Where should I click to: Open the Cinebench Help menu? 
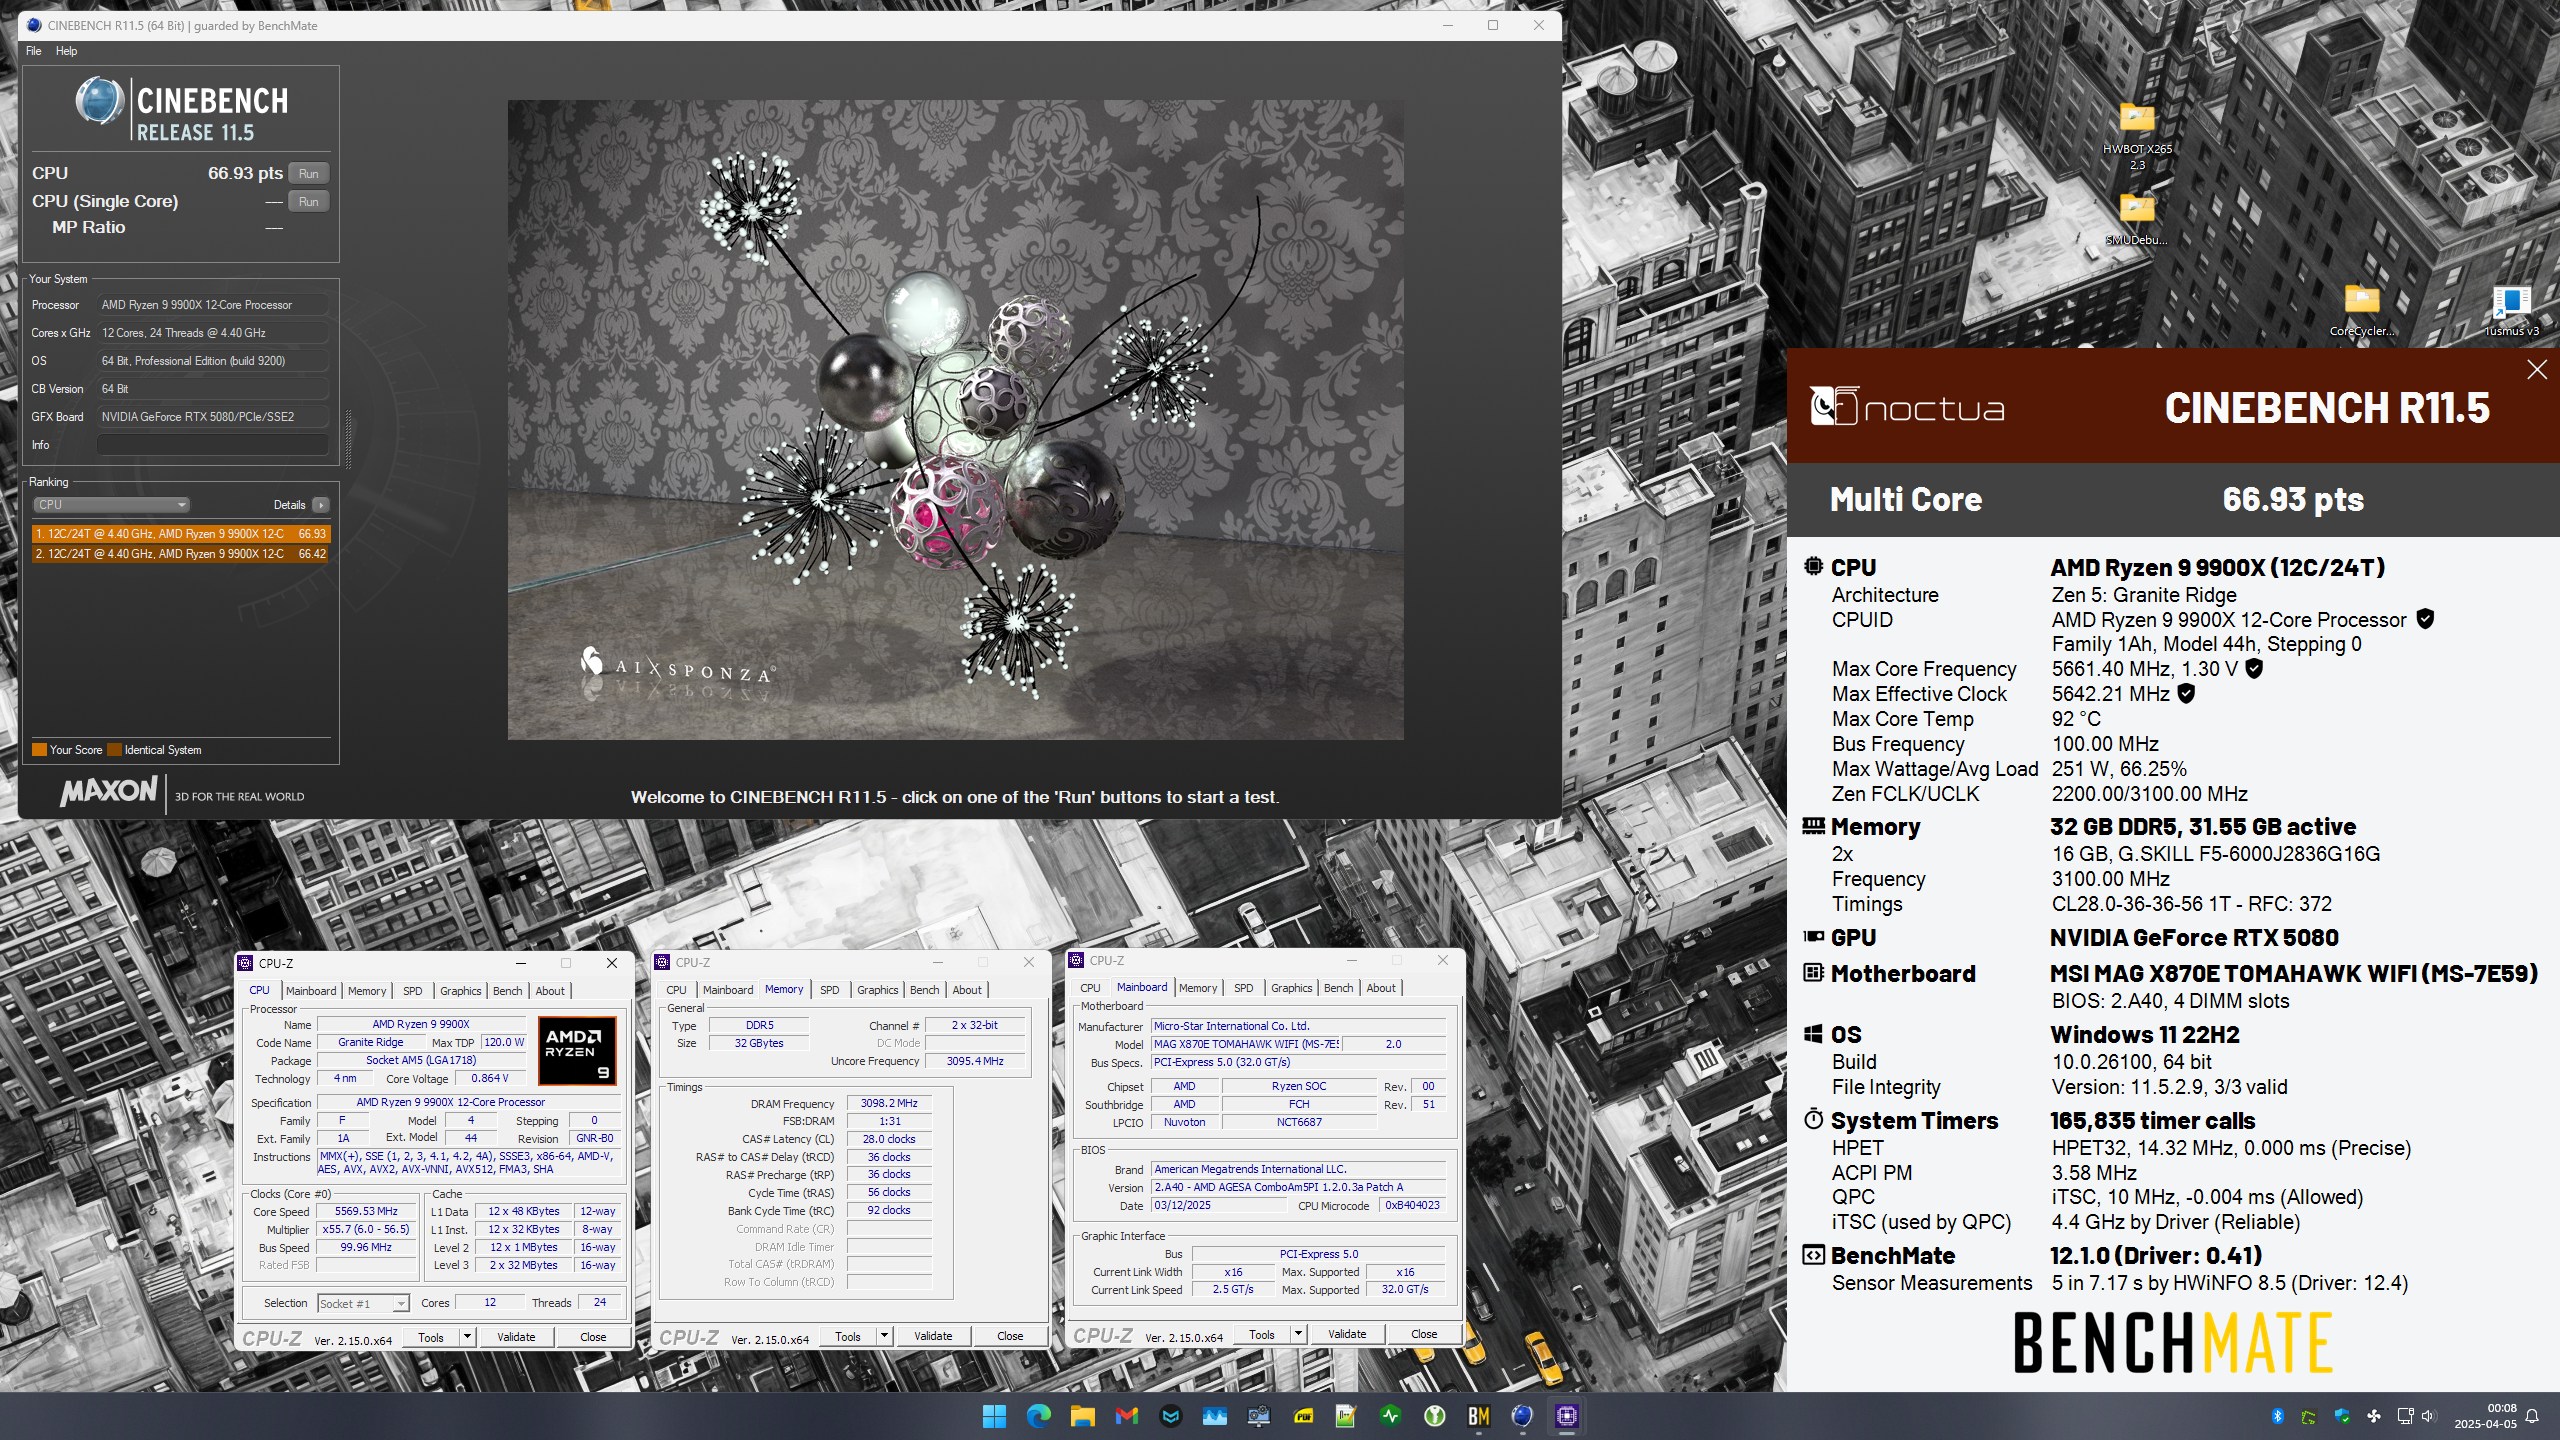tap(66, 51)
